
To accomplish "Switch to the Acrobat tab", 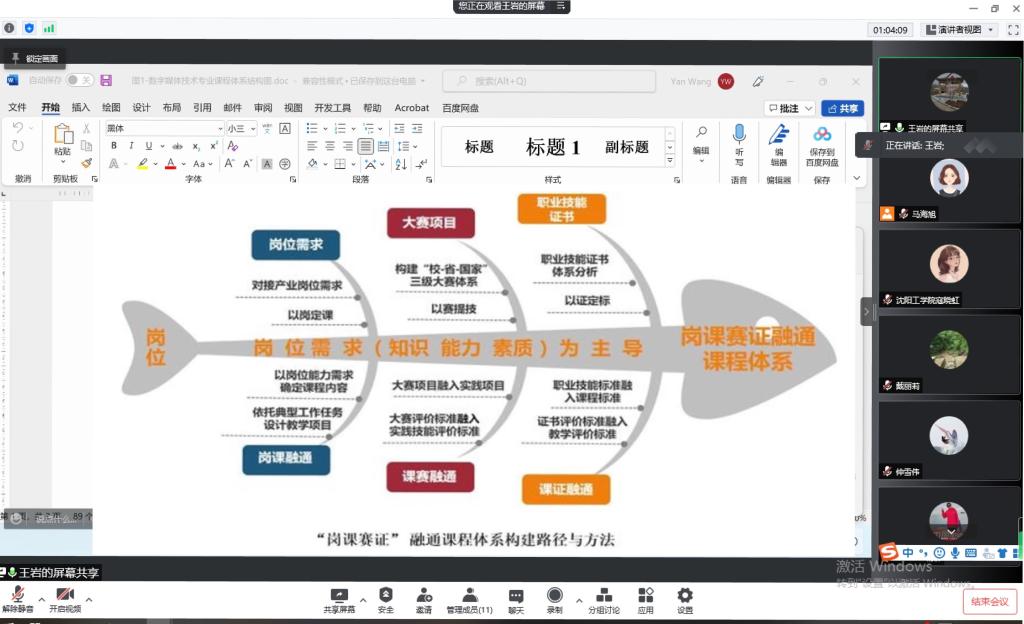I will tap(411, 108).
